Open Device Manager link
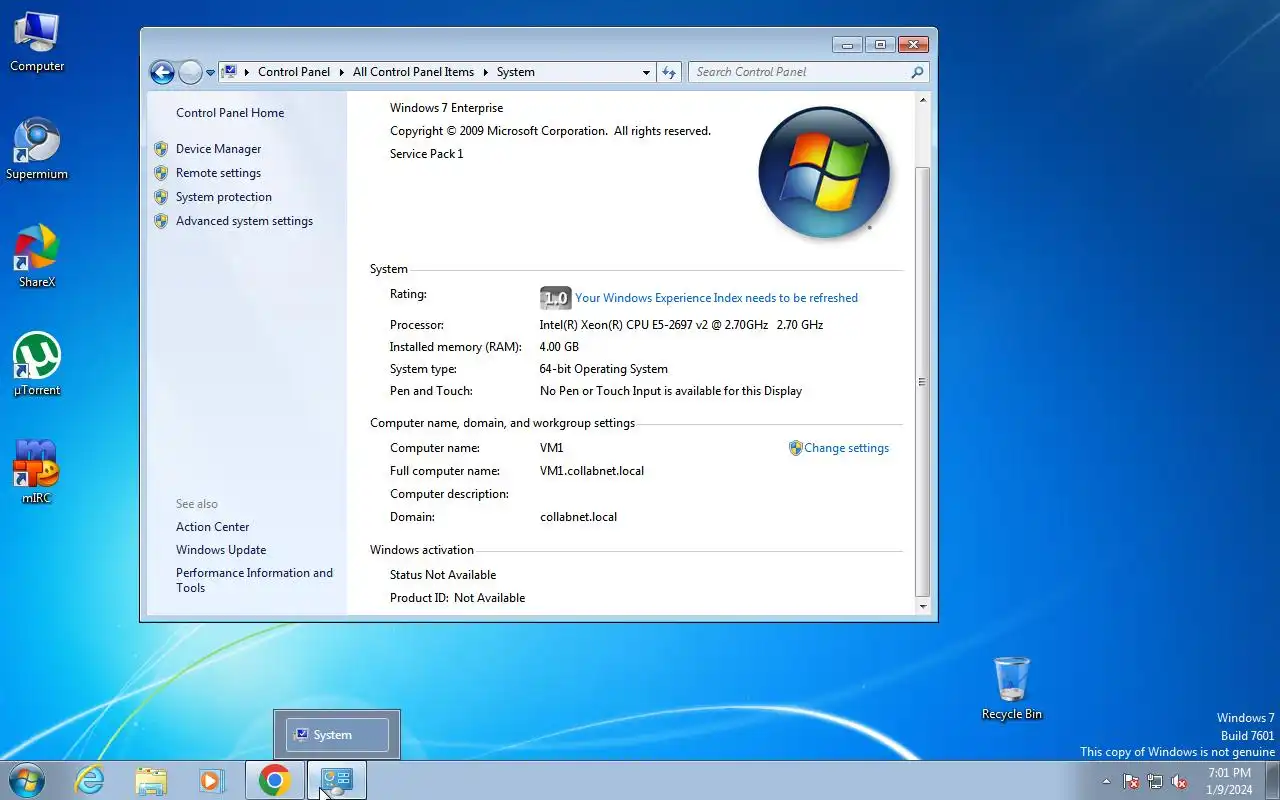Screen dimensions: 1280x800 pos(218,149)
